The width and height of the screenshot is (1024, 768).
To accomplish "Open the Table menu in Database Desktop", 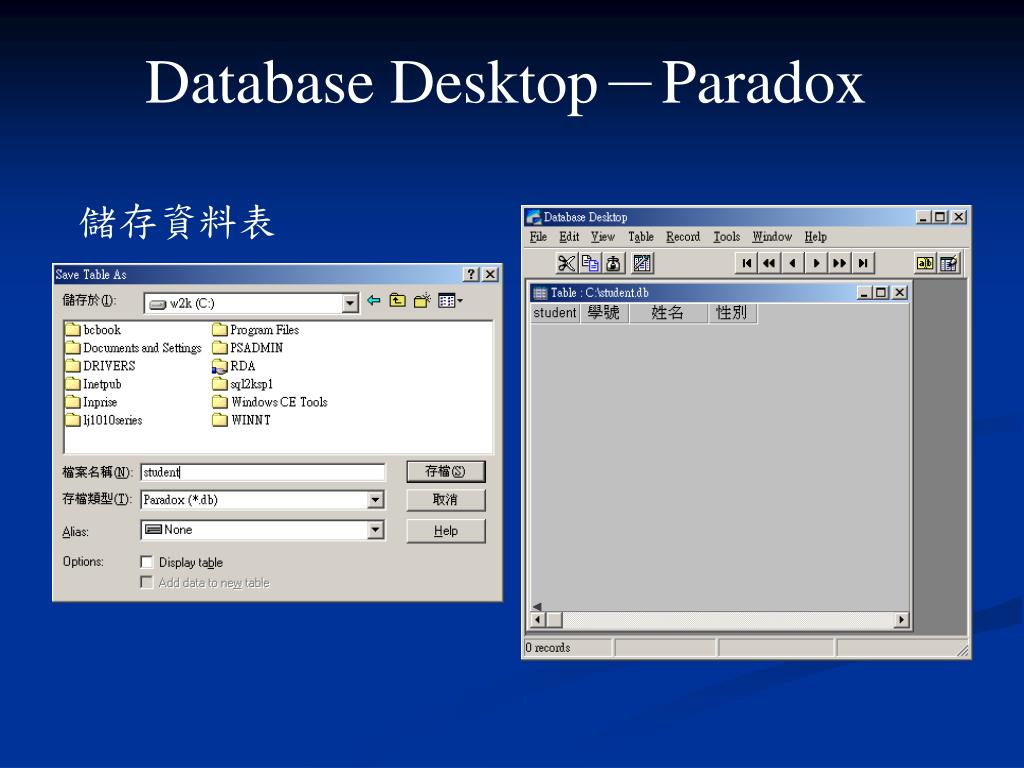I will (x=641, y=236).
